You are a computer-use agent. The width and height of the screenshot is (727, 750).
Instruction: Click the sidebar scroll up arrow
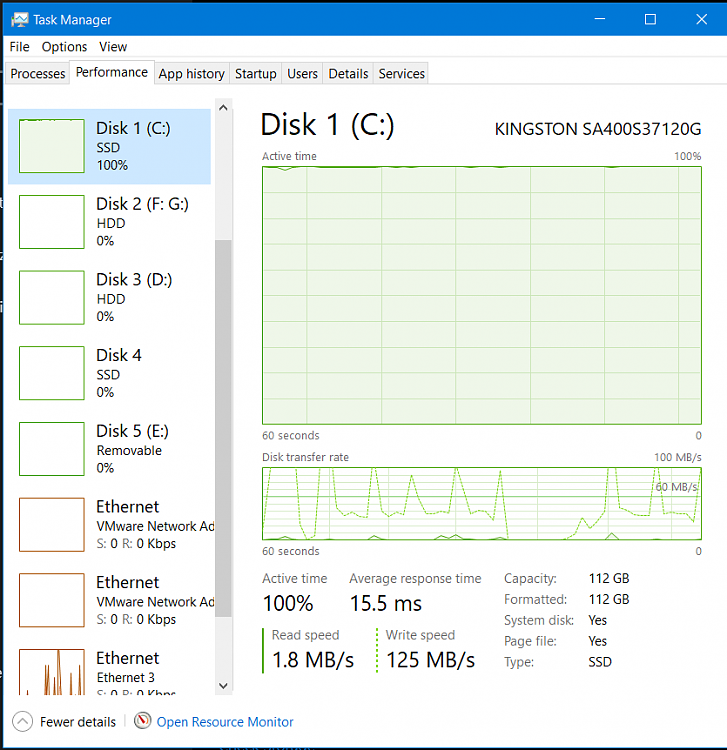coord(223,108)
